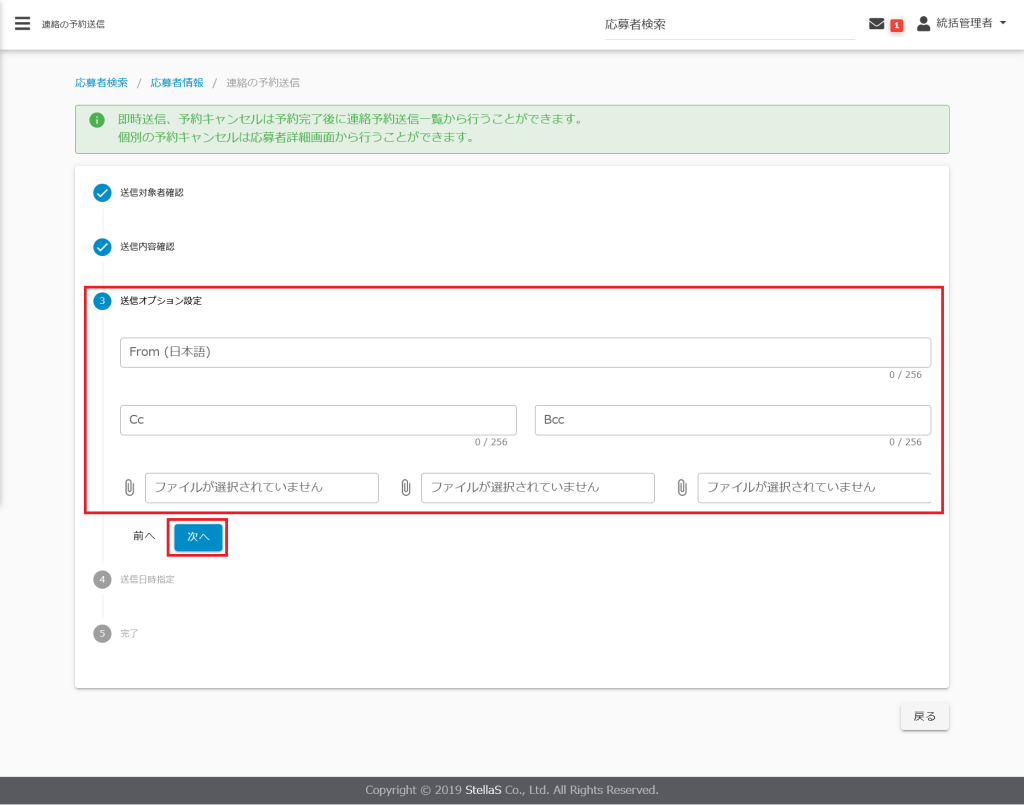Click the 前へ button
Screen dimensions: 1024x805
tap(144, 536)
